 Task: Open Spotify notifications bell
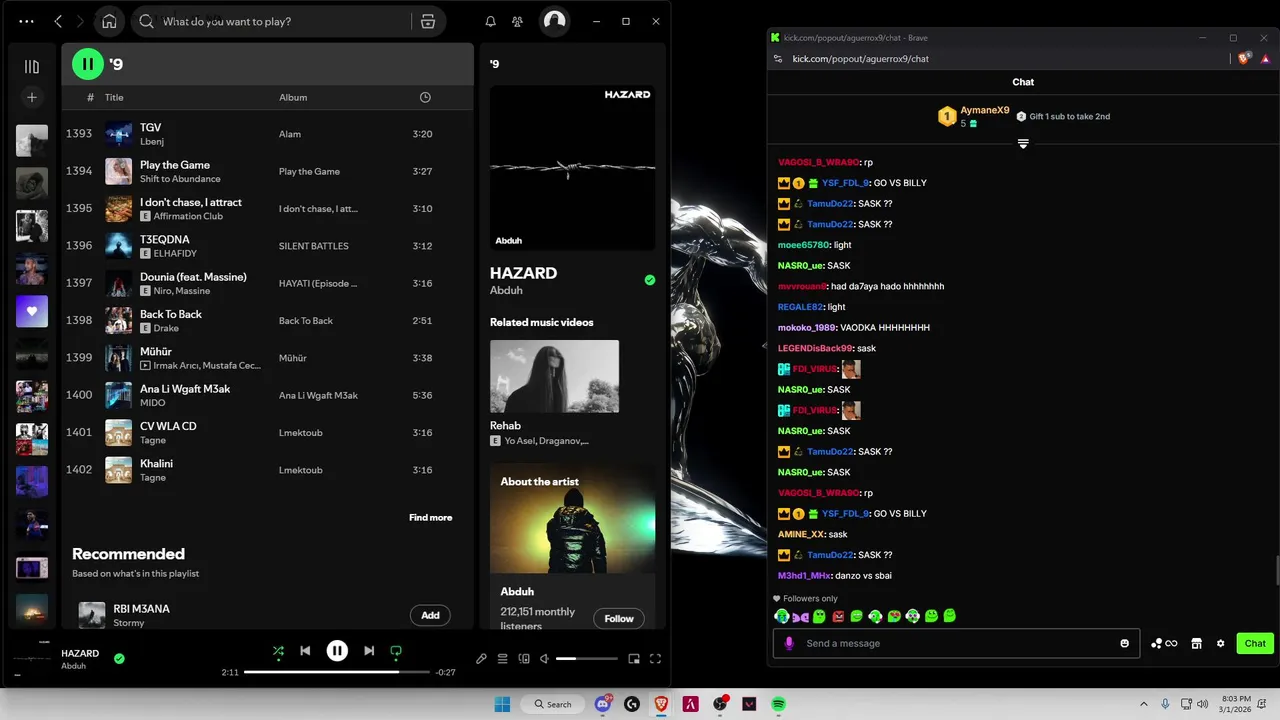[490, 21]
